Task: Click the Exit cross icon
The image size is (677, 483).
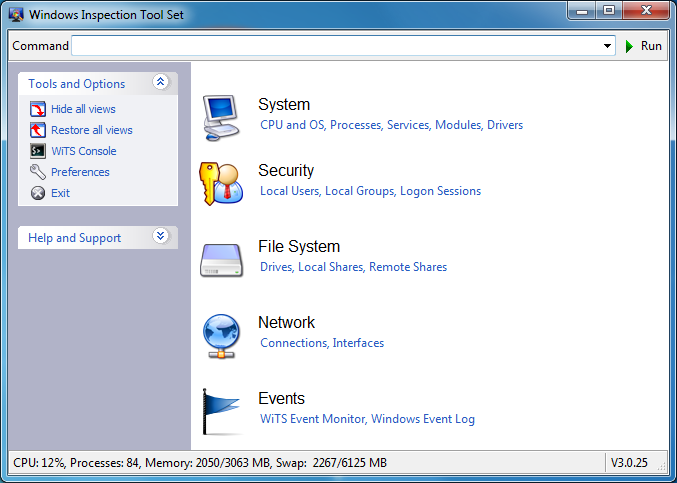Action: [x=38, y=193]
